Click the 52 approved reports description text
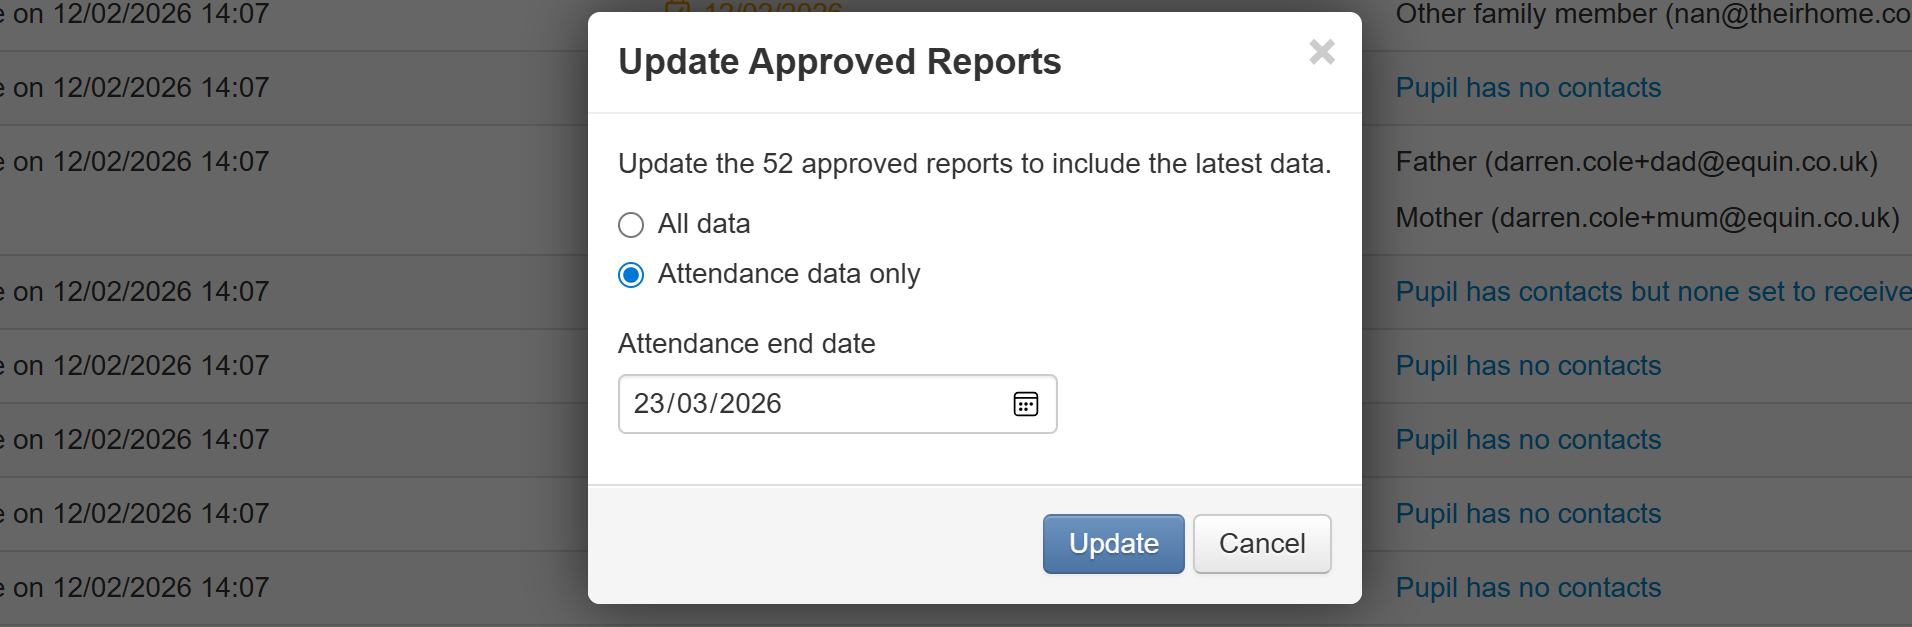Viewport: 1912px width, 627px height. point(974,164)
